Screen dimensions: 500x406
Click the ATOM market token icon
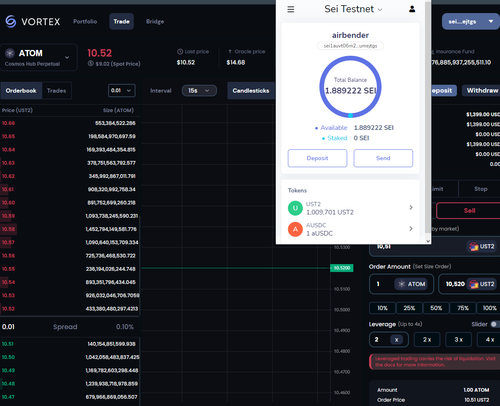[10, 53]
